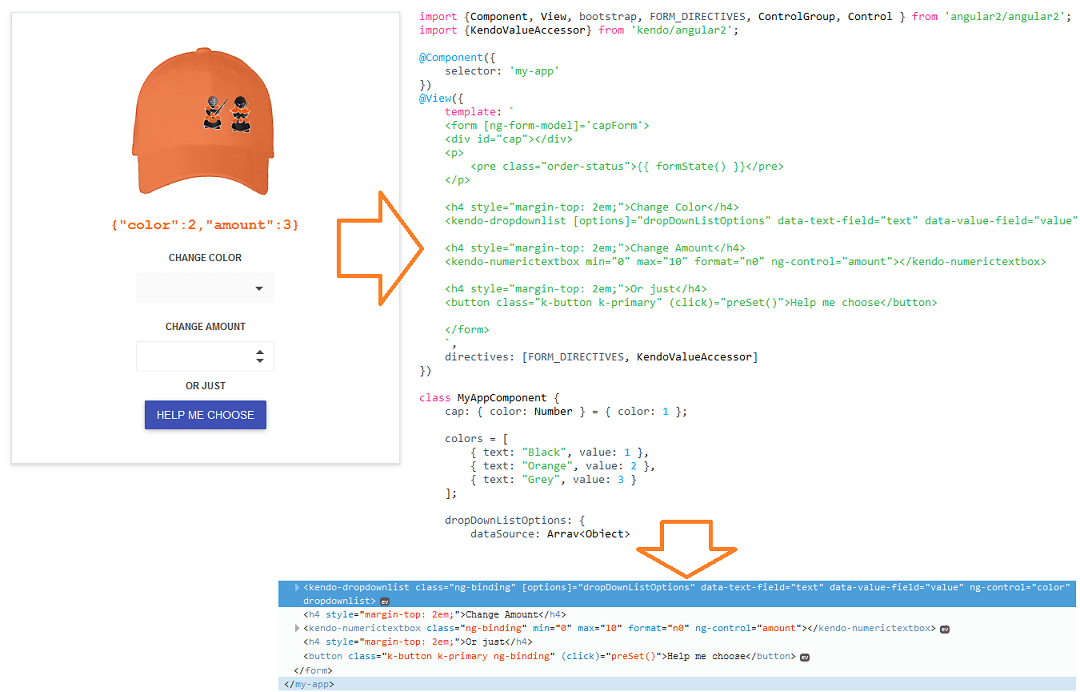The height and width of the screenshot is (692, 1080).
Task: Click the Help Me Choose button
Action: pos(205,415)
